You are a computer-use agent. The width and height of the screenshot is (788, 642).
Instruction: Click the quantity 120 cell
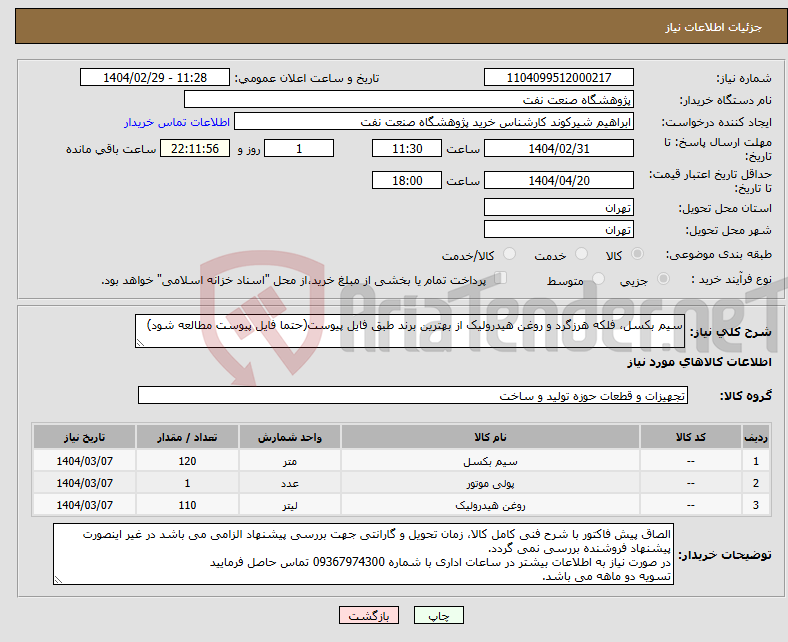point(187,461)
